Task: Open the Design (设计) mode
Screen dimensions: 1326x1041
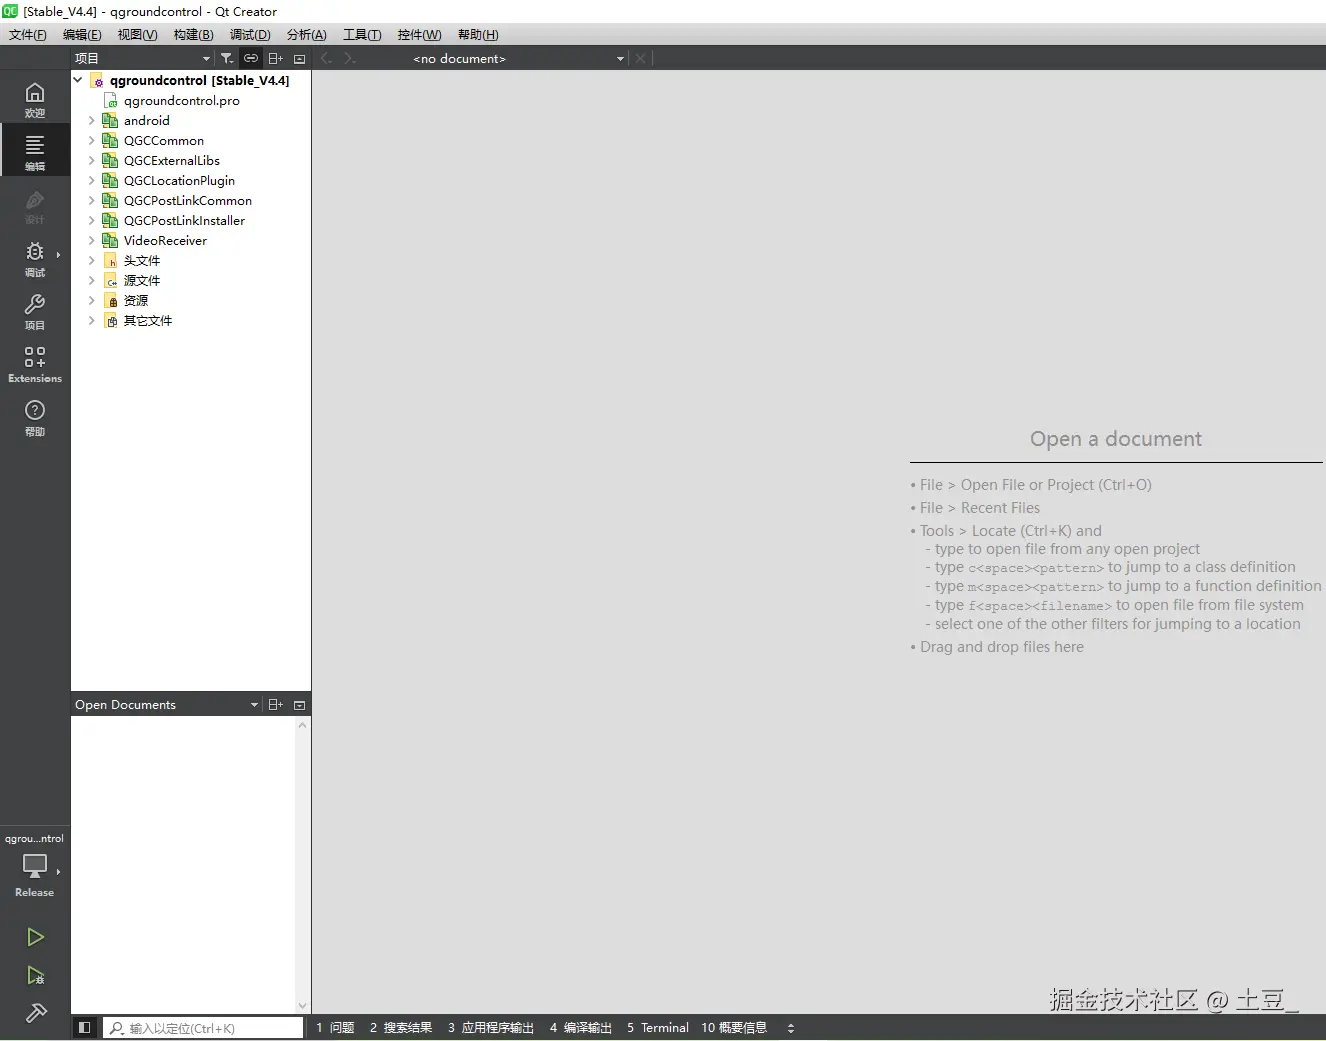Action: (x=35, y=204)
